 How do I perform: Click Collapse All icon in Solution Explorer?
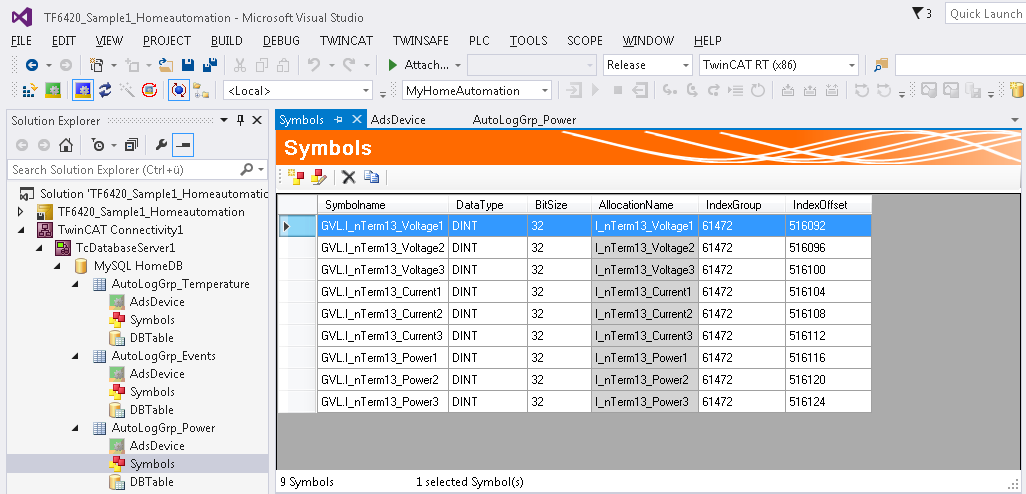132,145
